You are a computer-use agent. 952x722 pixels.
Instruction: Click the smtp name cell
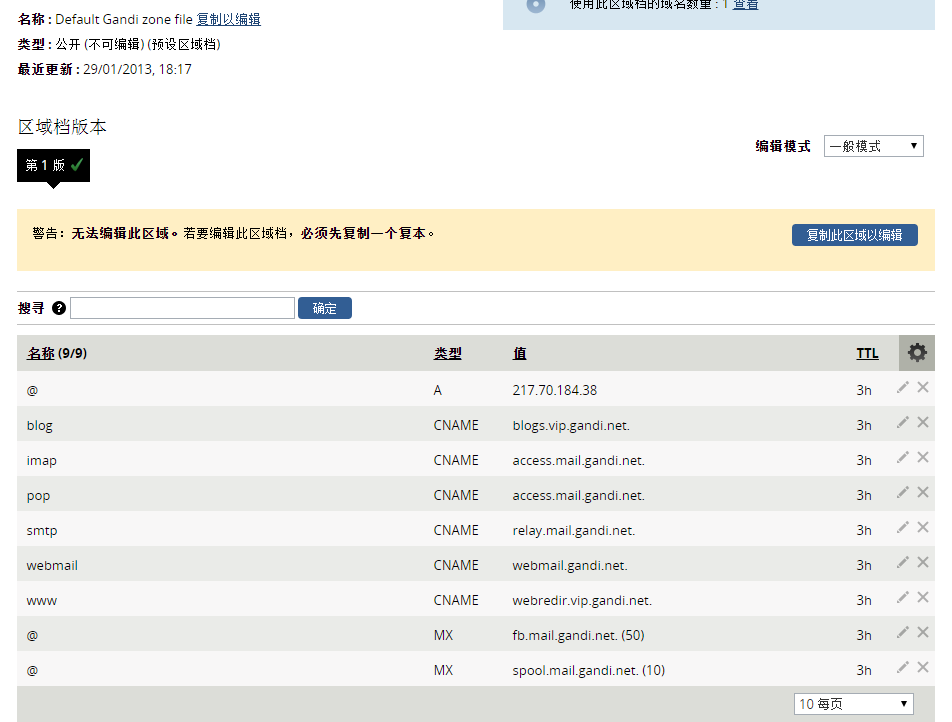click(42, 530)
